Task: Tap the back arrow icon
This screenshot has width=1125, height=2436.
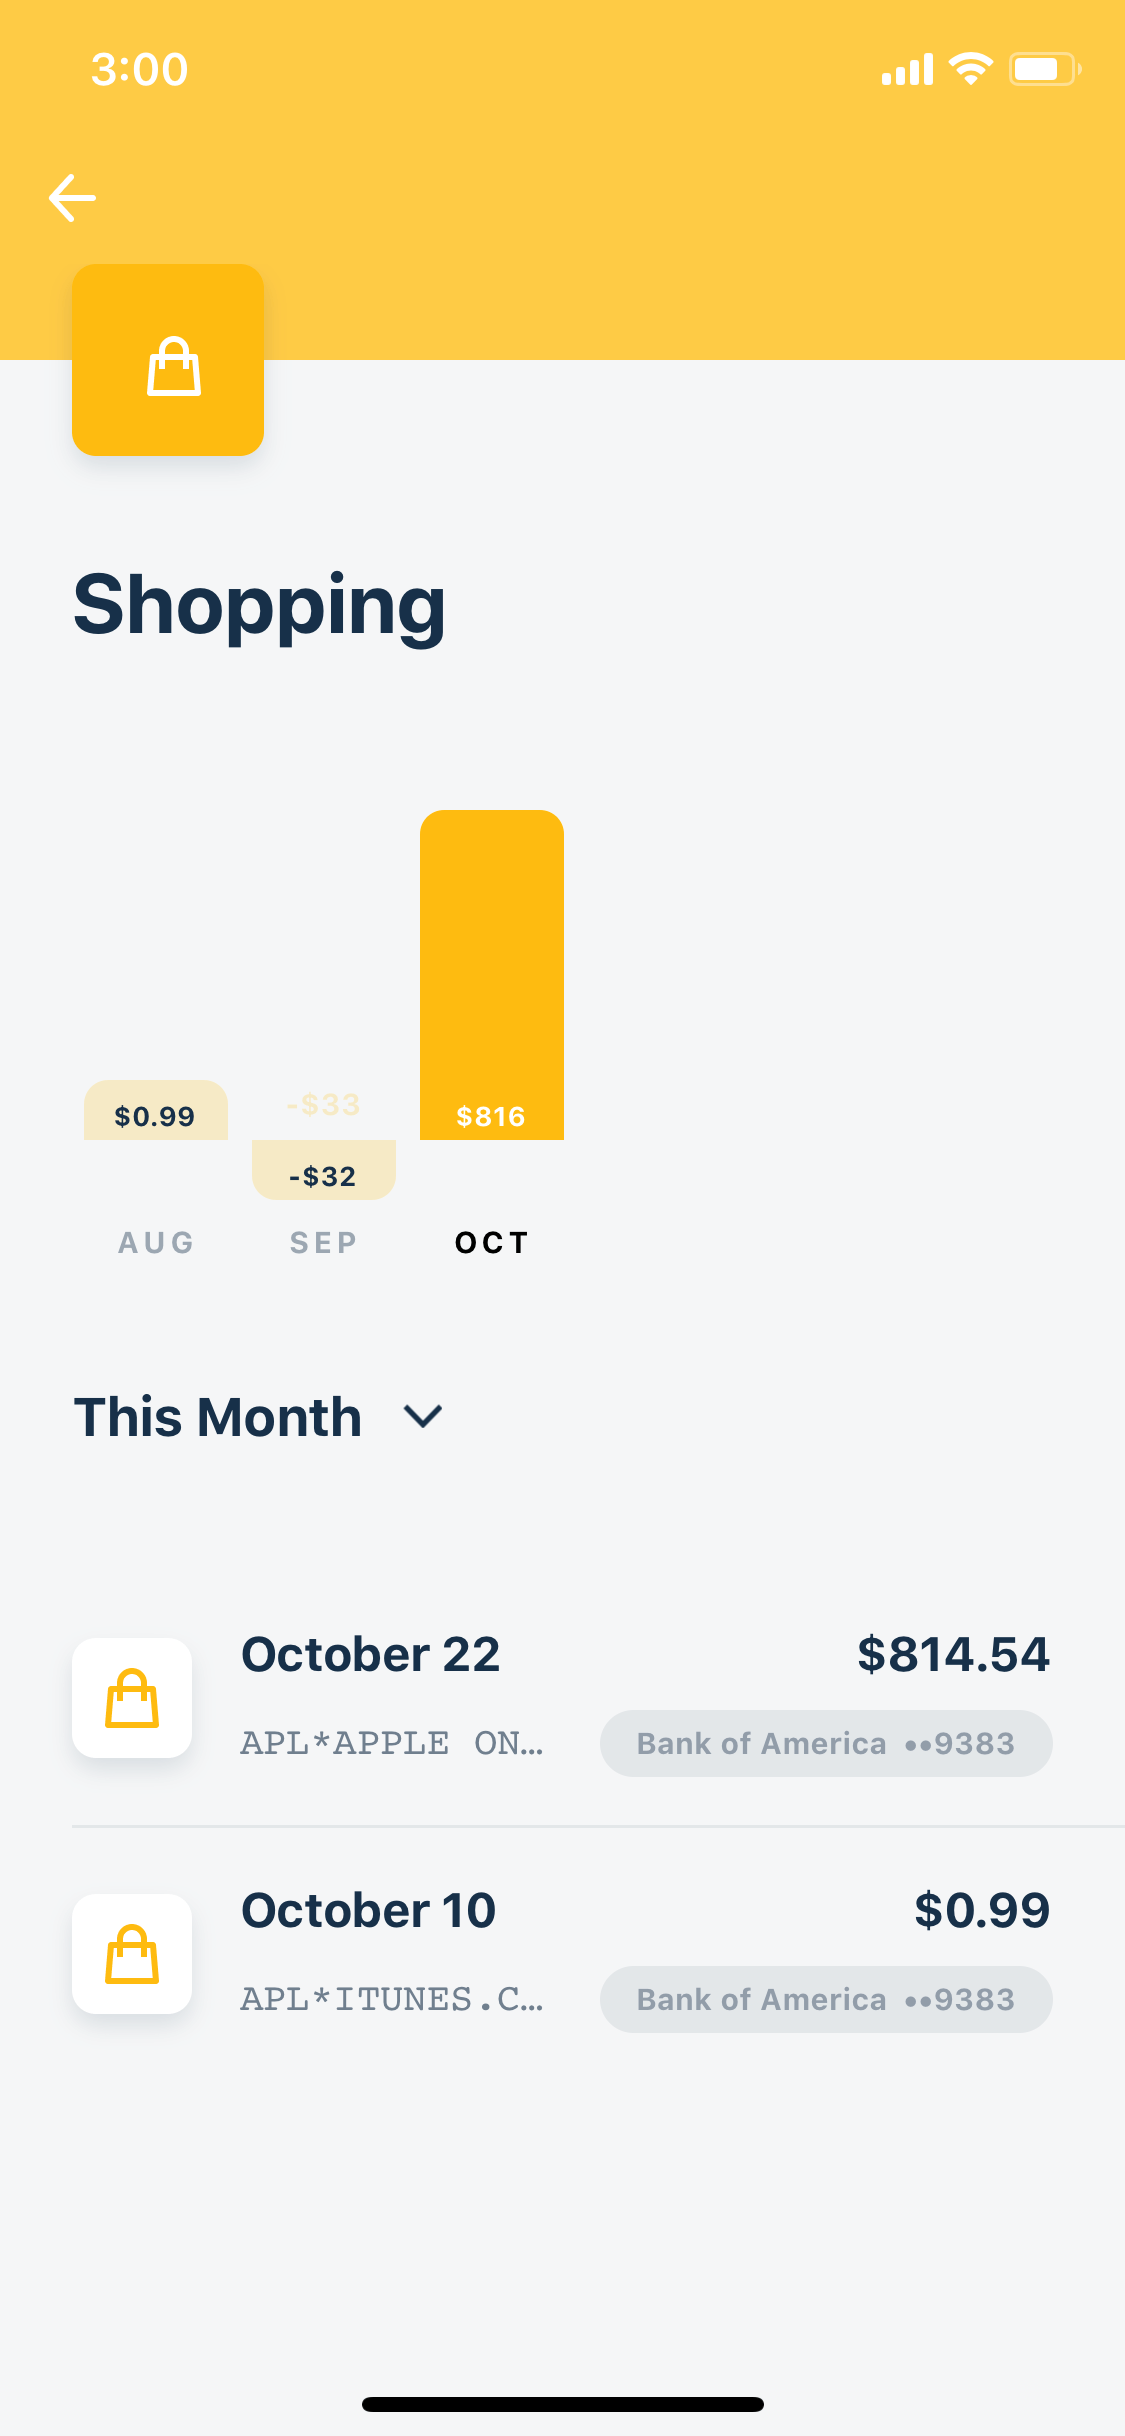Action: (72, 197)
